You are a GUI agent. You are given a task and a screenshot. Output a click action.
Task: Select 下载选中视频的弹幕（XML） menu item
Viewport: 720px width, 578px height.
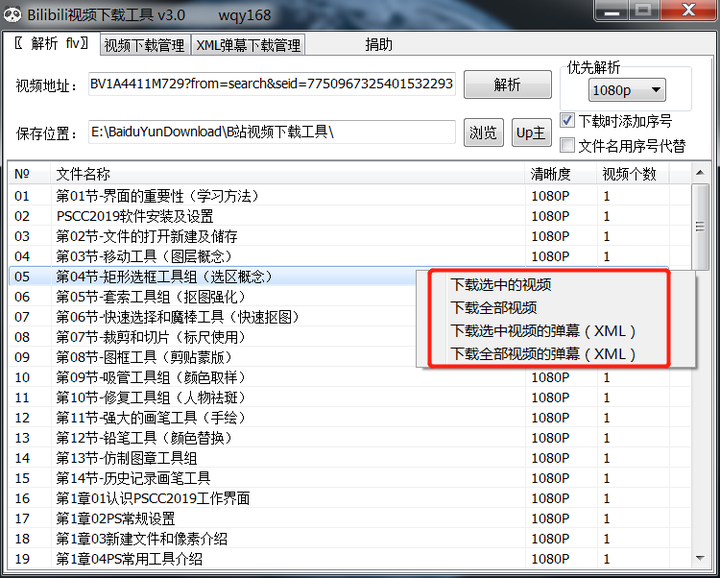(543, 331)
